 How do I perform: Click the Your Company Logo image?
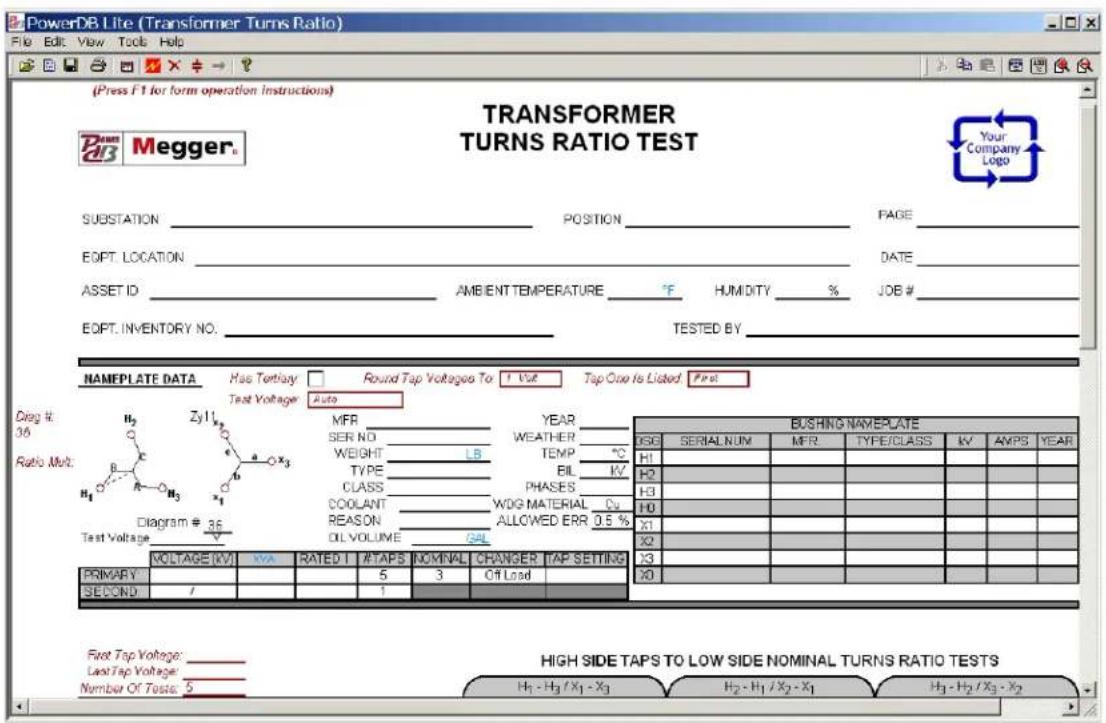click(995, 149)
